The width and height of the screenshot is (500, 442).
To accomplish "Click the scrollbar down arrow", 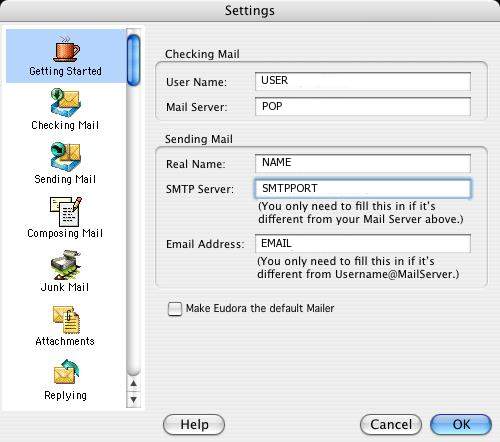I will pos(134,399).
